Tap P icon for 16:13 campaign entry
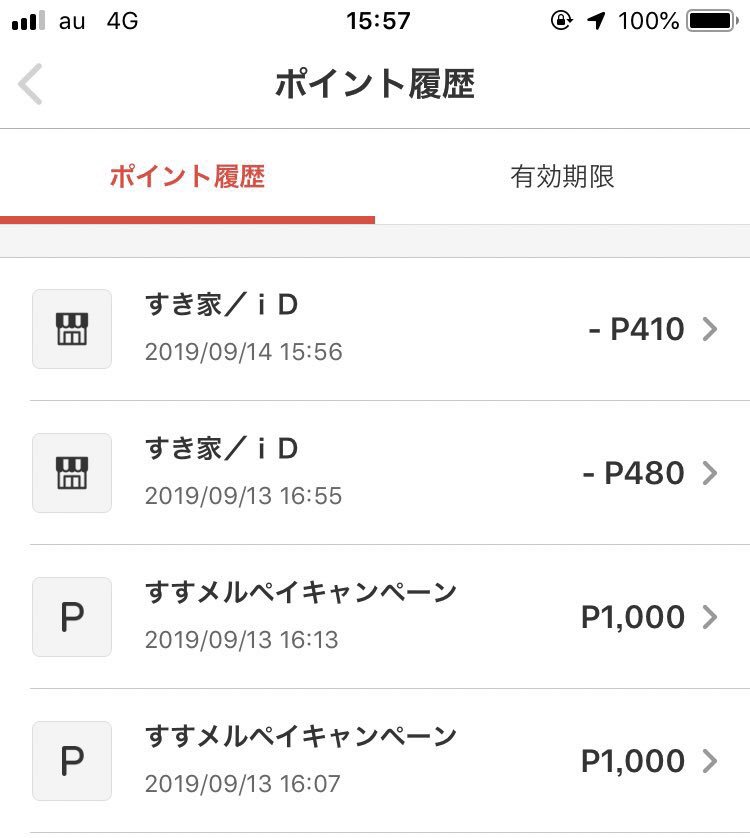The height and width of the screenshot is (838, 750). [x=72, y=617]
